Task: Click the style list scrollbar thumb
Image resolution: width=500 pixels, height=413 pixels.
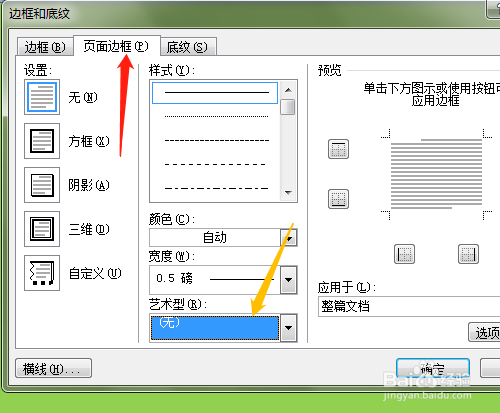Action: [x=288, y=107]
